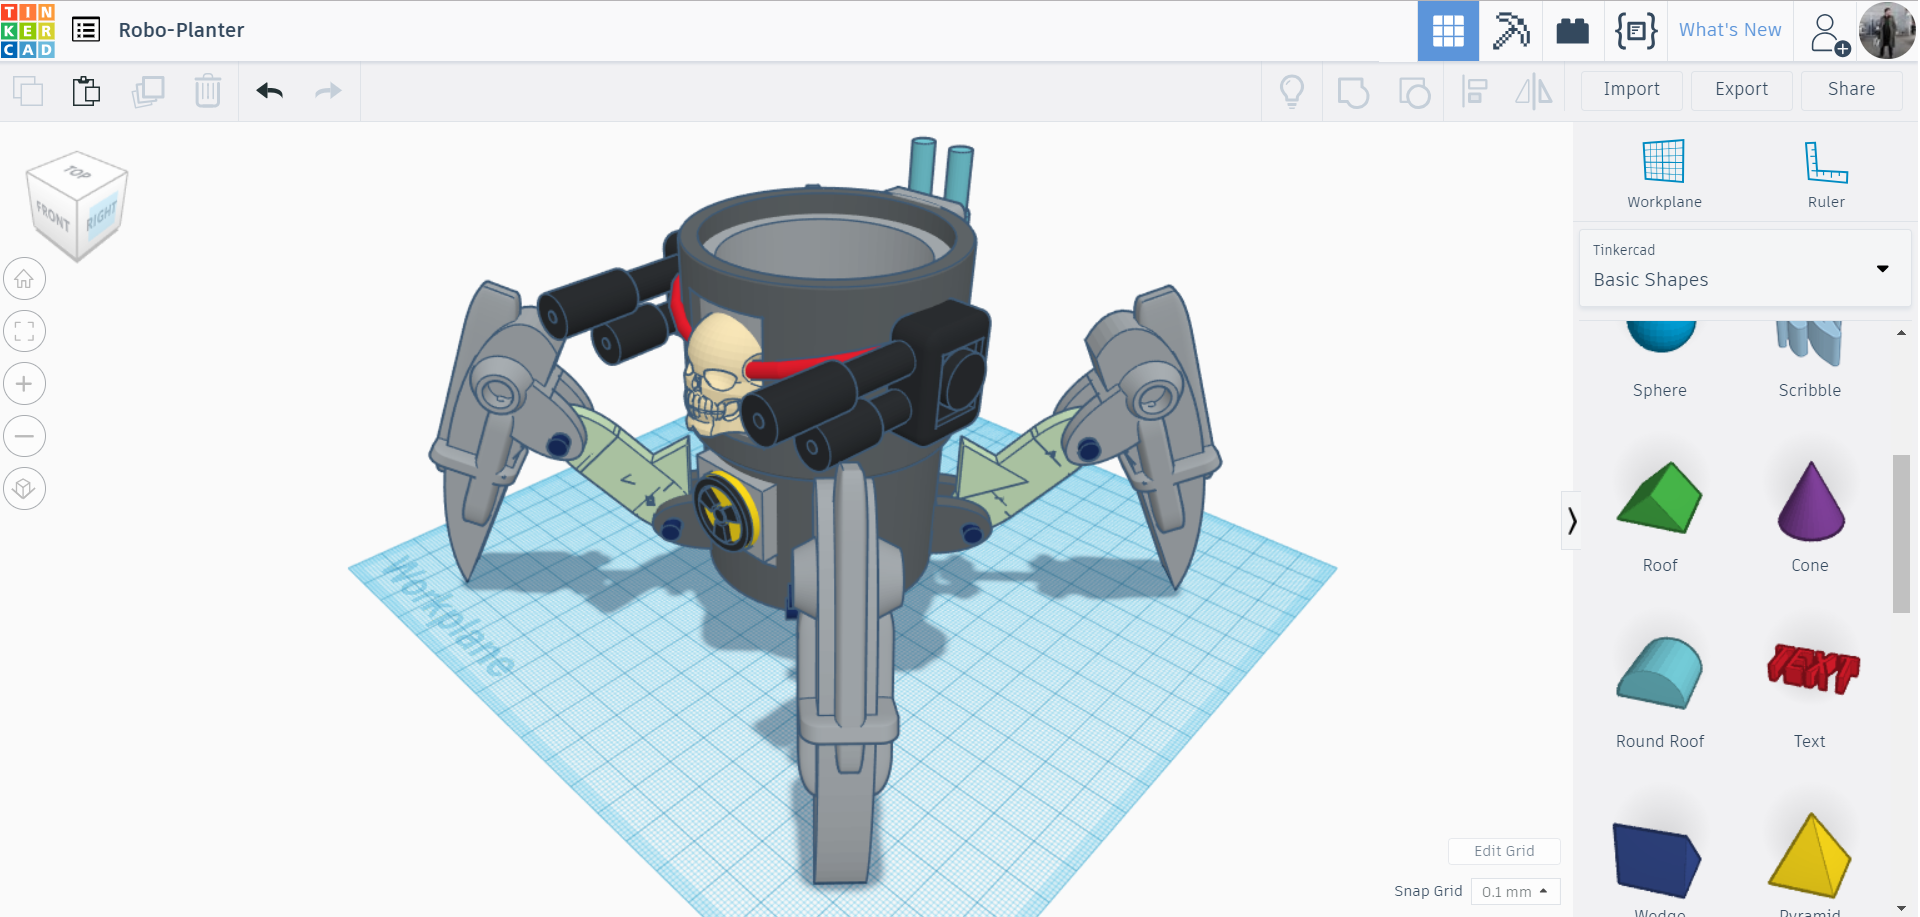Viewport: 1920px width, 917px height.
Task: Zoom out with the minus button
Action: pos(25,436)
